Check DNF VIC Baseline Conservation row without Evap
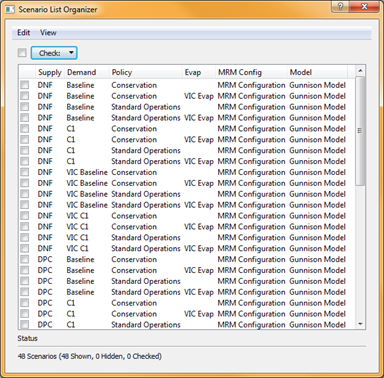384x378 pixels. point(25,172)
